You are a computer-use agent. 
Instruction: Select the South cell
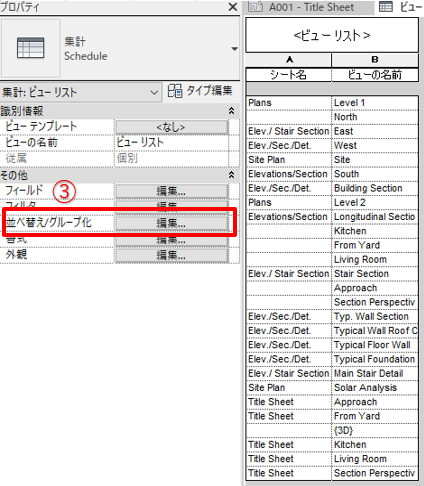(x=375, y=174)
